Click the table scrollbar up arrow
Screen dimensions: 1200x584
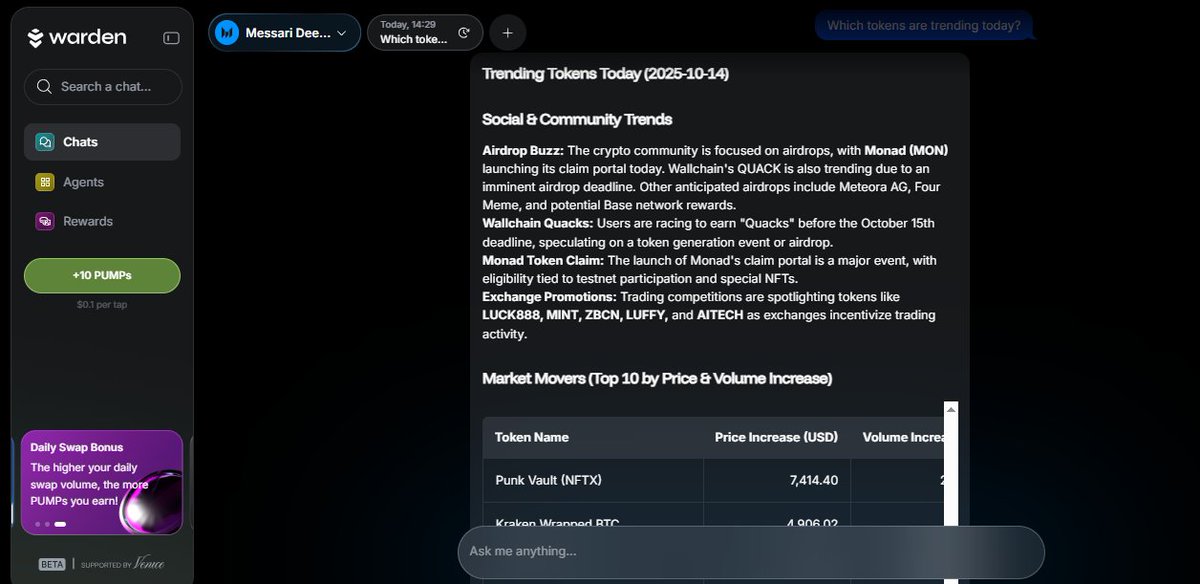(x=951, y=408)
